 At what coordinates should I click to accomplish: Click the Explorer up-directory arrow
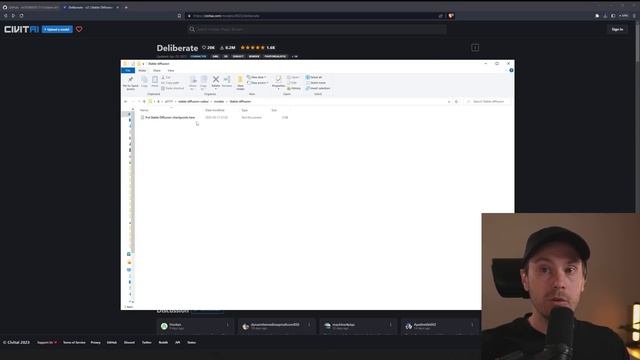144,101
